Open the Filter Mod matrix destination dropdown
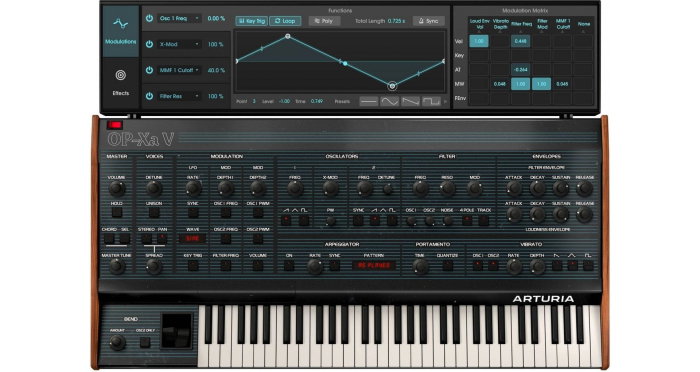Screen dimensions: 700x372 [542, 25]
